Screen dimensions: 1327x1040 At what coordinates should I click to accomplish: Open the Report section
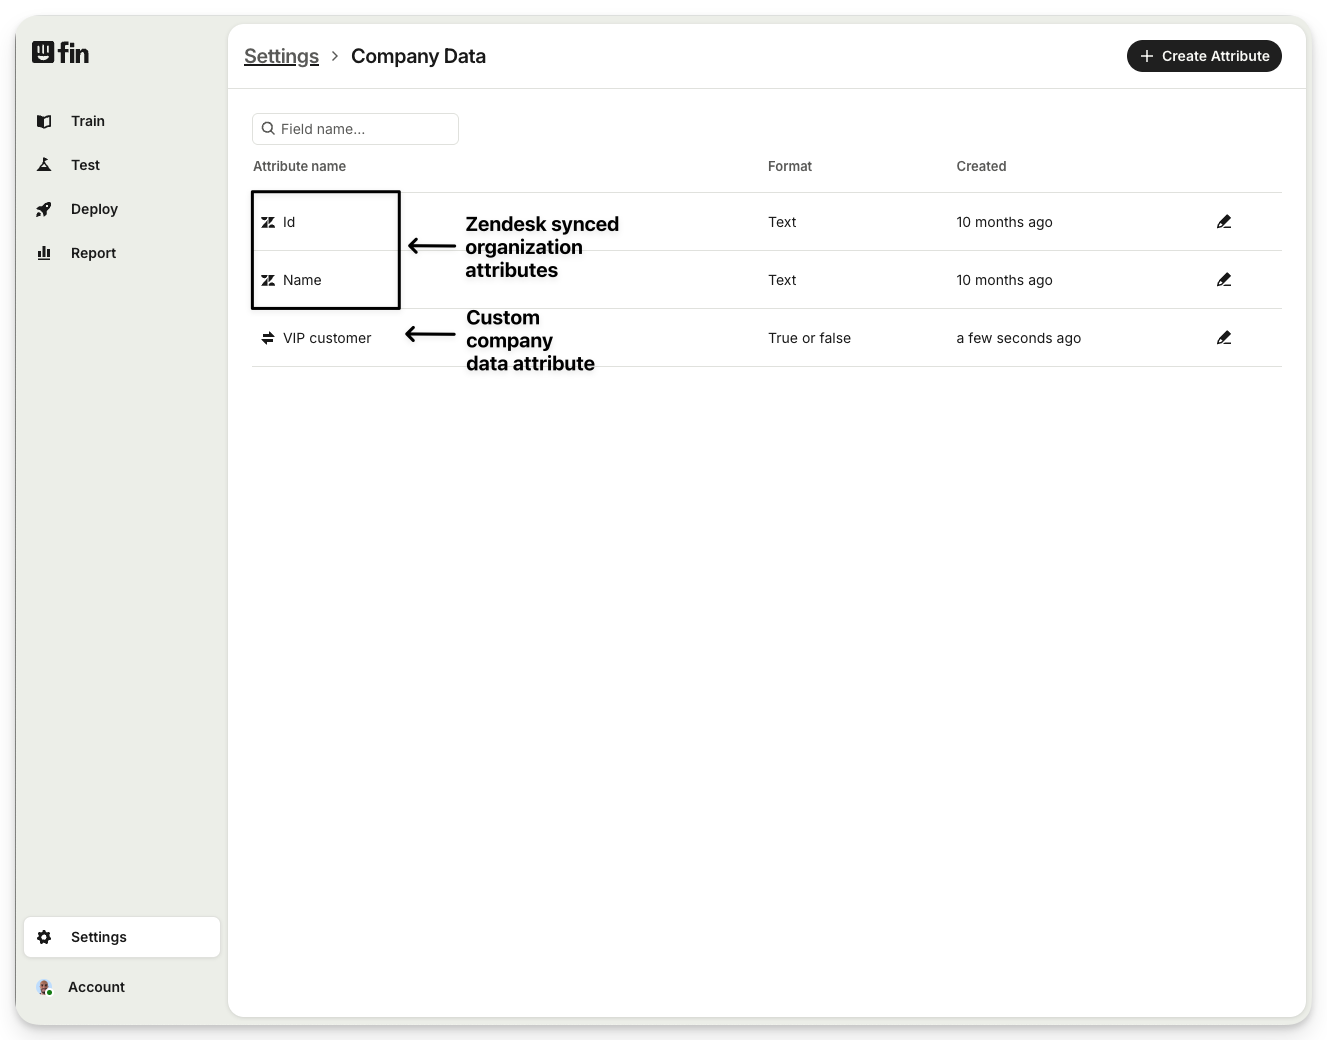point(93,253)
